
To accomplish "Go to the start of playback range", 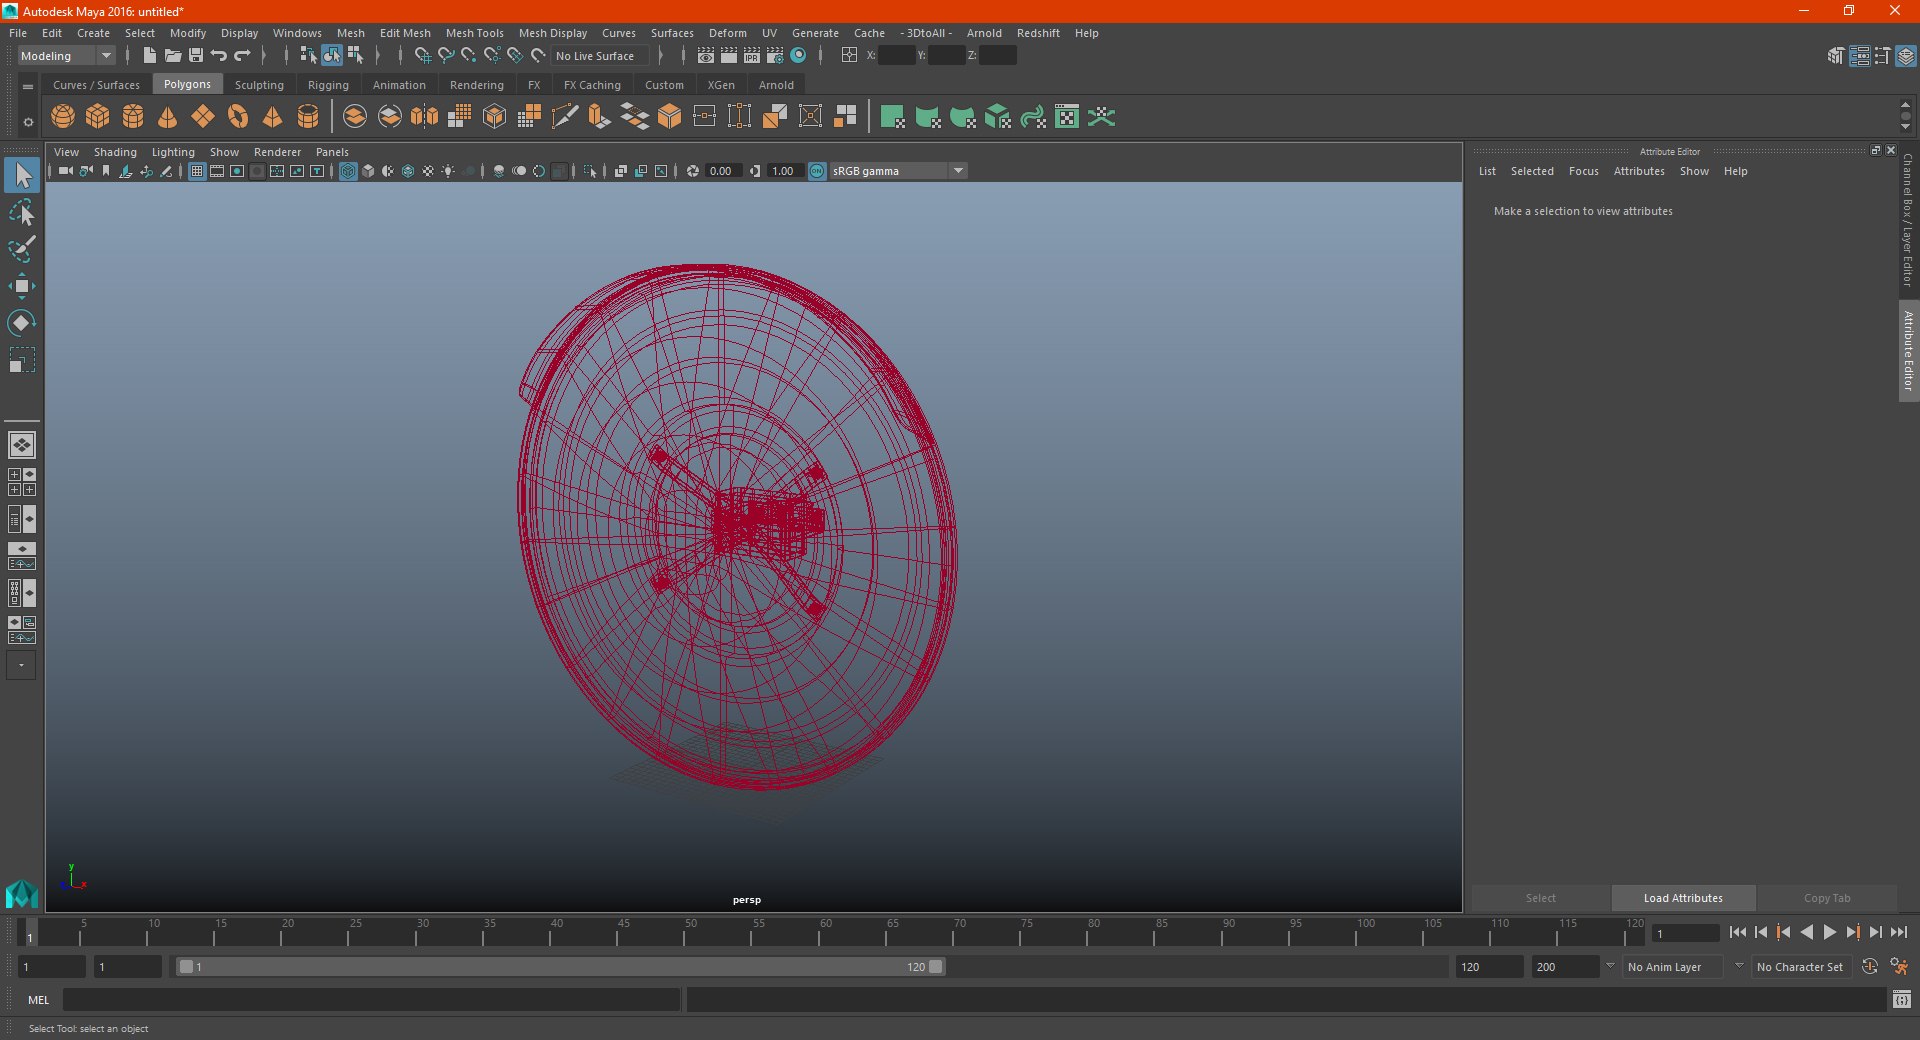I will click(1738, 932).
